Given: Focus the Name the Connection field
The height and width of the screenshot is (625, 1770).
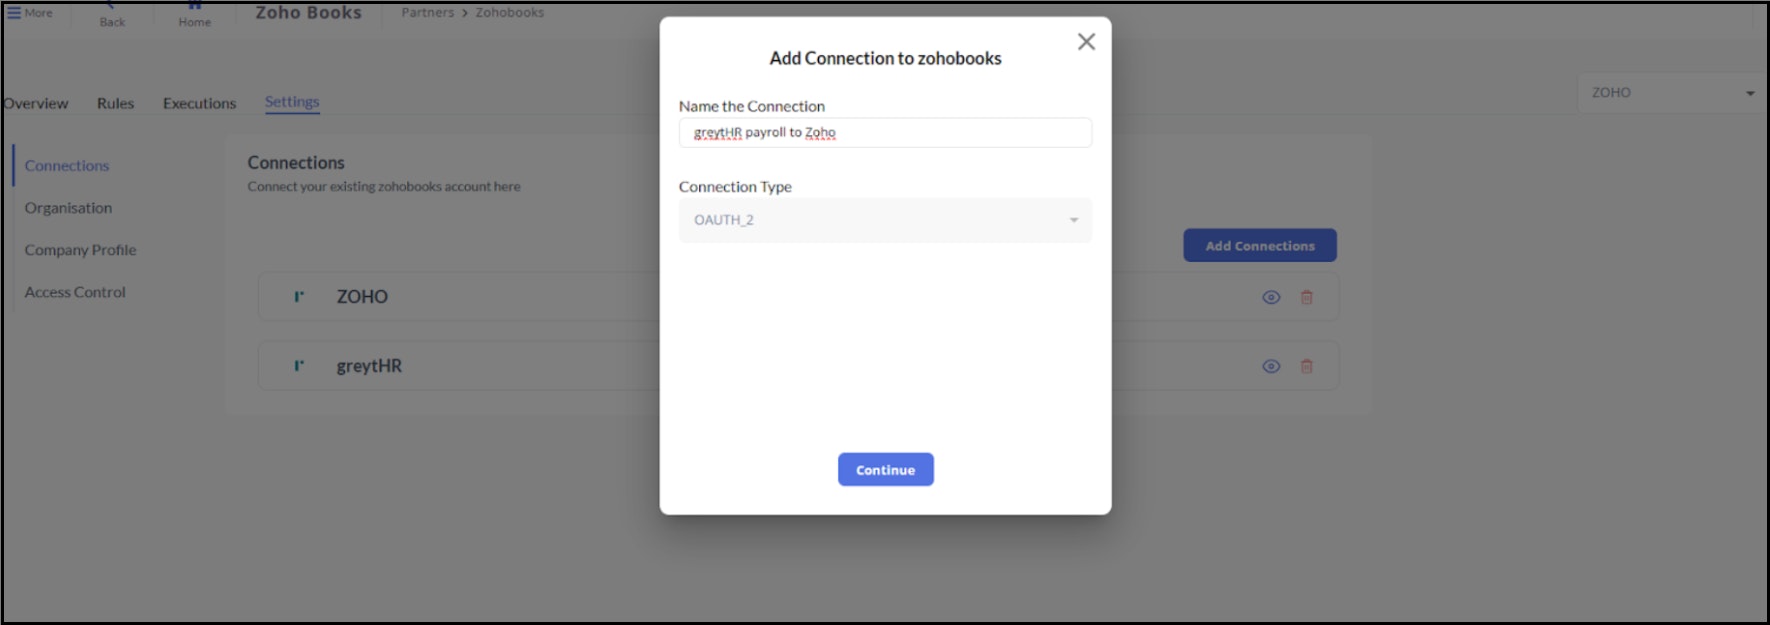Looking at the screenshot, I should (885, 132).
